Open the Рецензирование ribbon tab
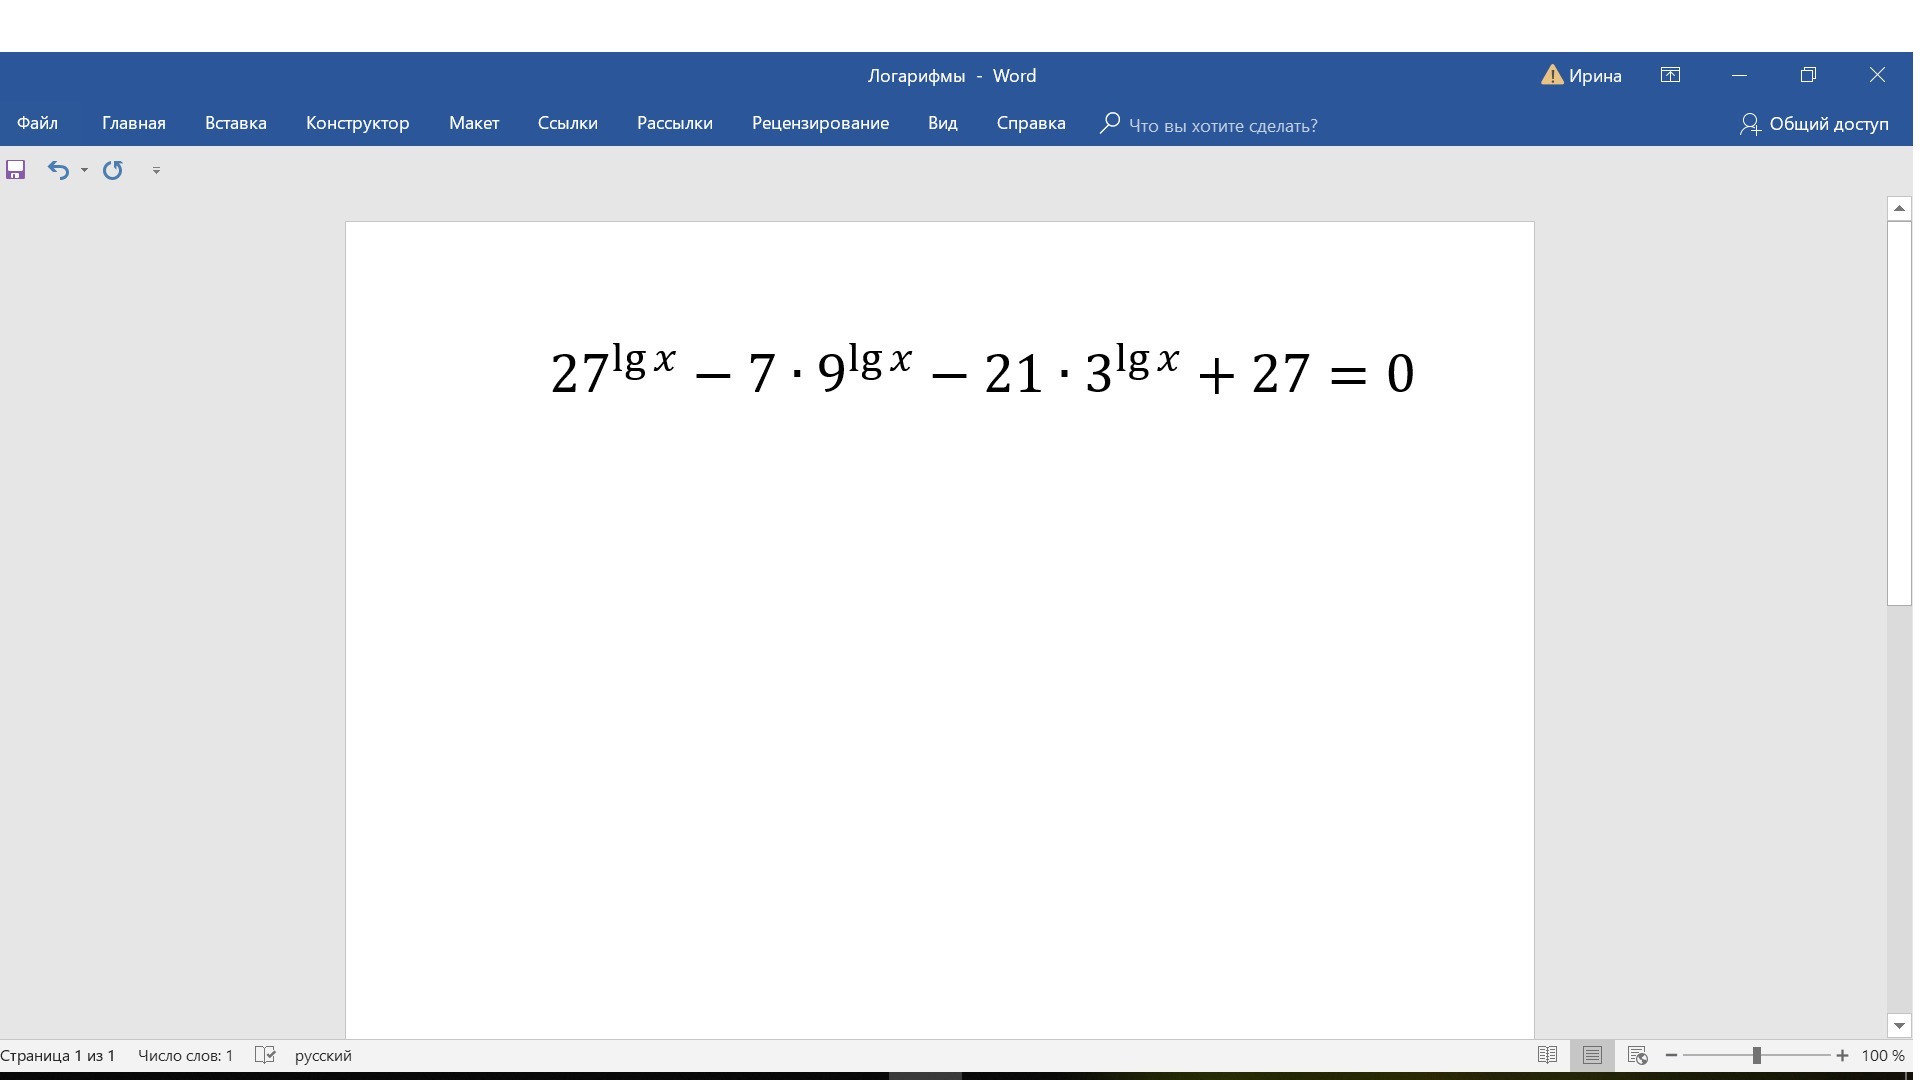This screenshot has width=1920, height=1080. (x=820, y=123)
